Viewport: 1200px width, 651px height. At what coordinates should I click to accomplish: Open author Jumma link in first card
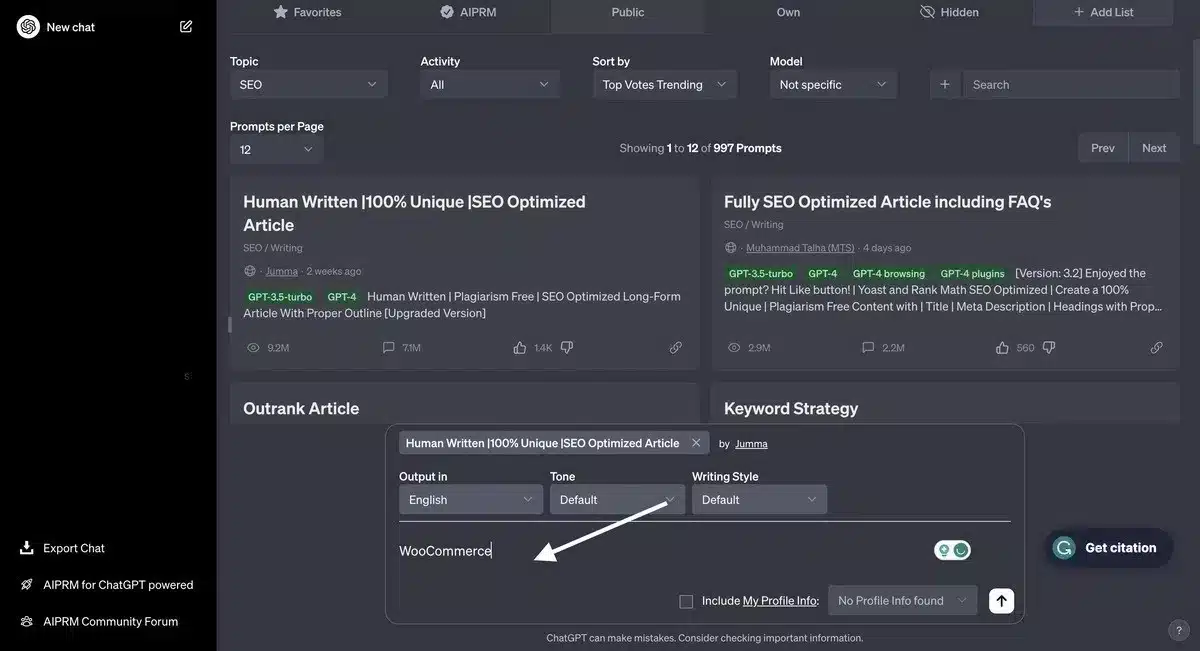(282, 271)
